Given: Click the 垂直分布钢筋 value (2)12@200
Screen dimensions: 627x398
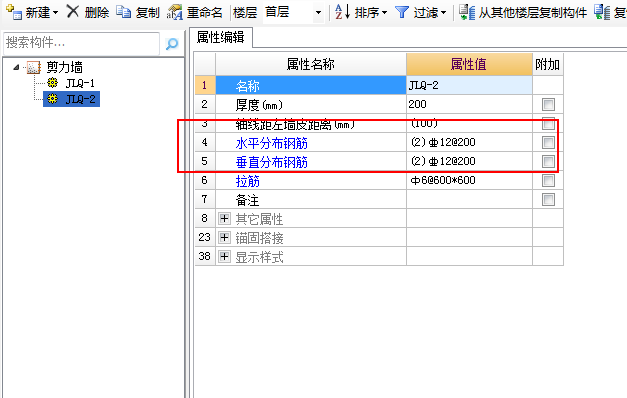Looking at the screenshot, I should (443, 161).
